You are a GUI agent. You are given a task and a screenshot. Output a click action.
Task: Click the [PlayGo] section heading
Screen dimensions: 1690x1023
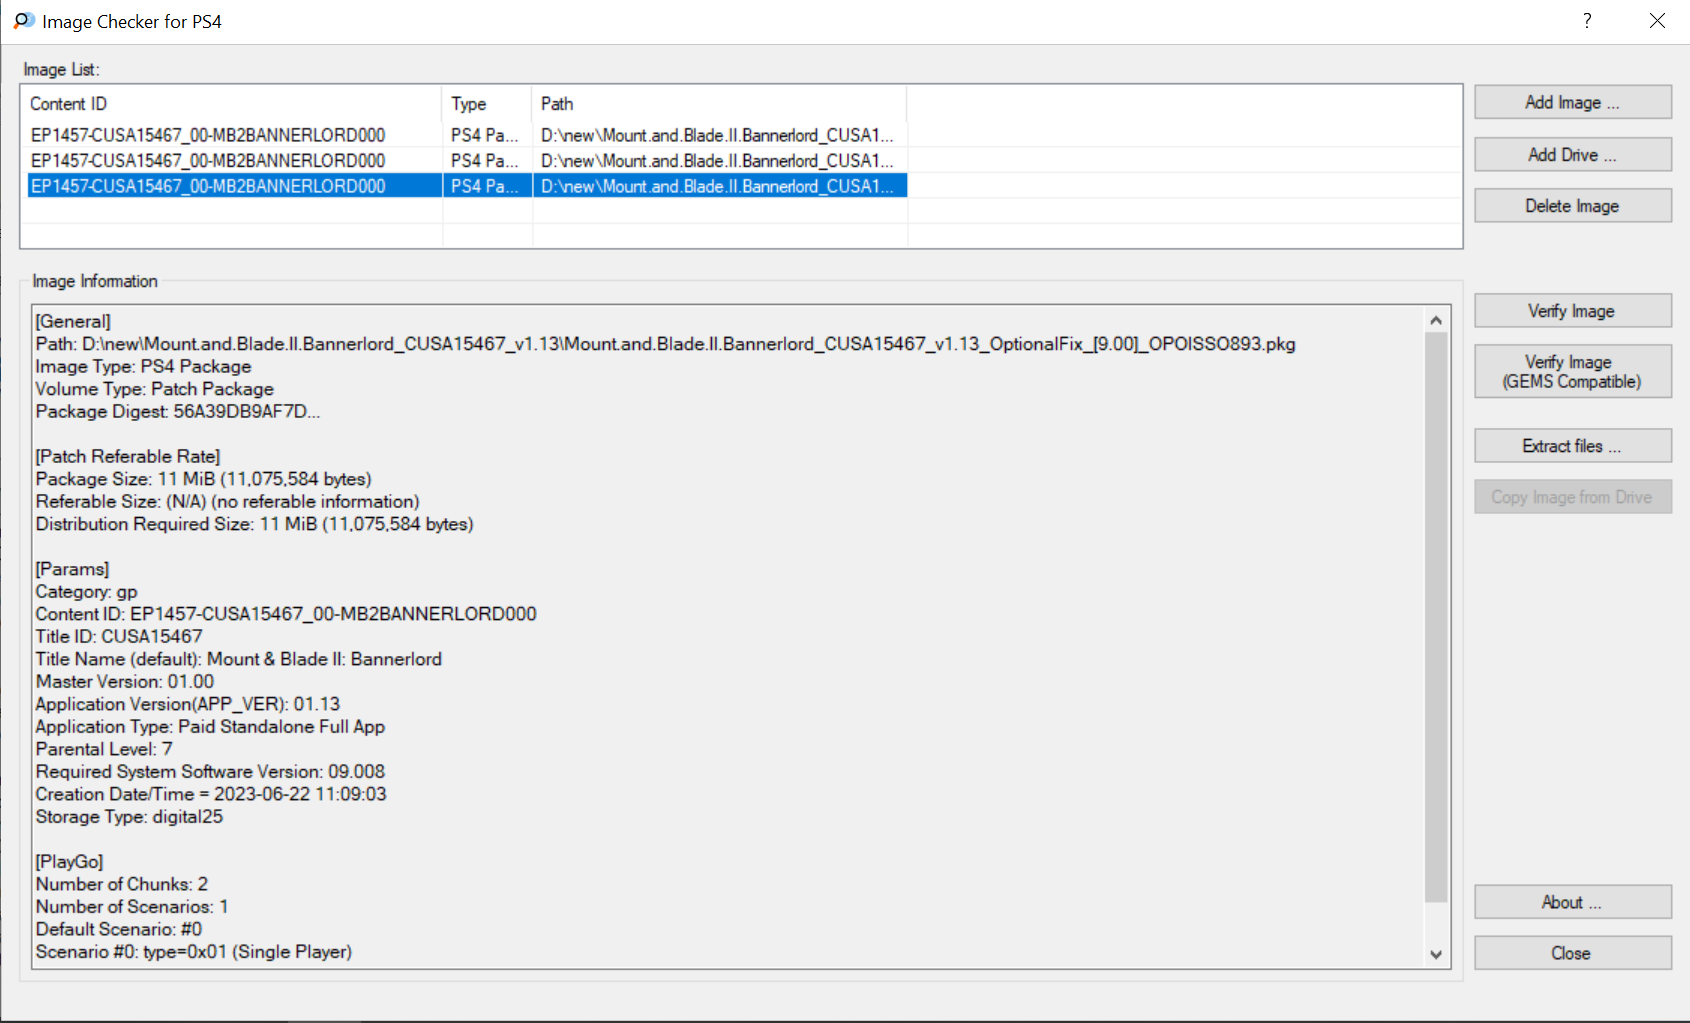[x=69, y=861]
